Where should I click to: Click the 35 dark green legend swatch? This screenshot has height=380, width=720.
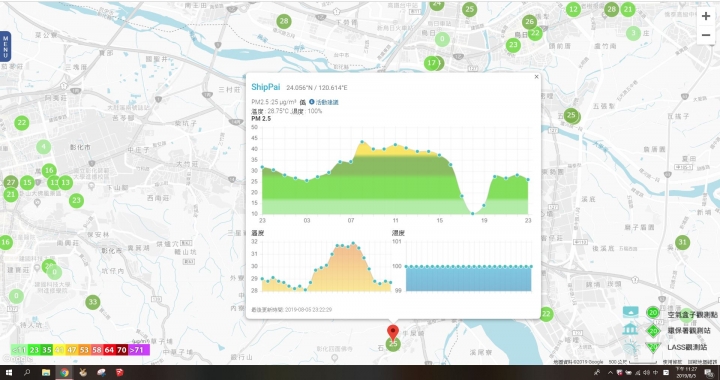pyautogui.click(x=47, y=350)
